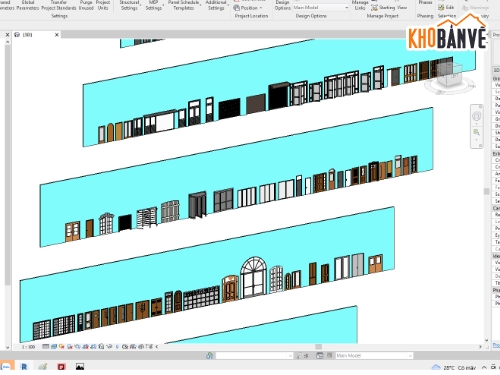Run Purge Unused
Image resolution: width=500 pixels, height=375 pixels.
[x=86, y=5]
